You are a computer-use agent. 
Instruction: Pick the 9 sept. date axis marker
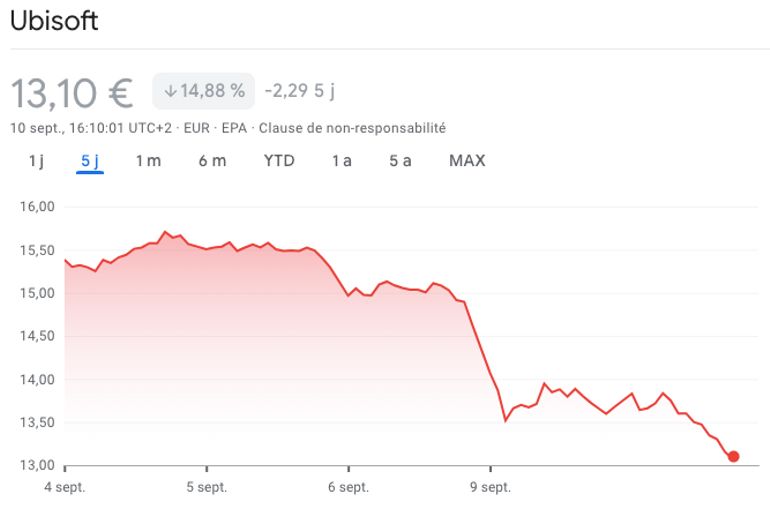(490, 487)
